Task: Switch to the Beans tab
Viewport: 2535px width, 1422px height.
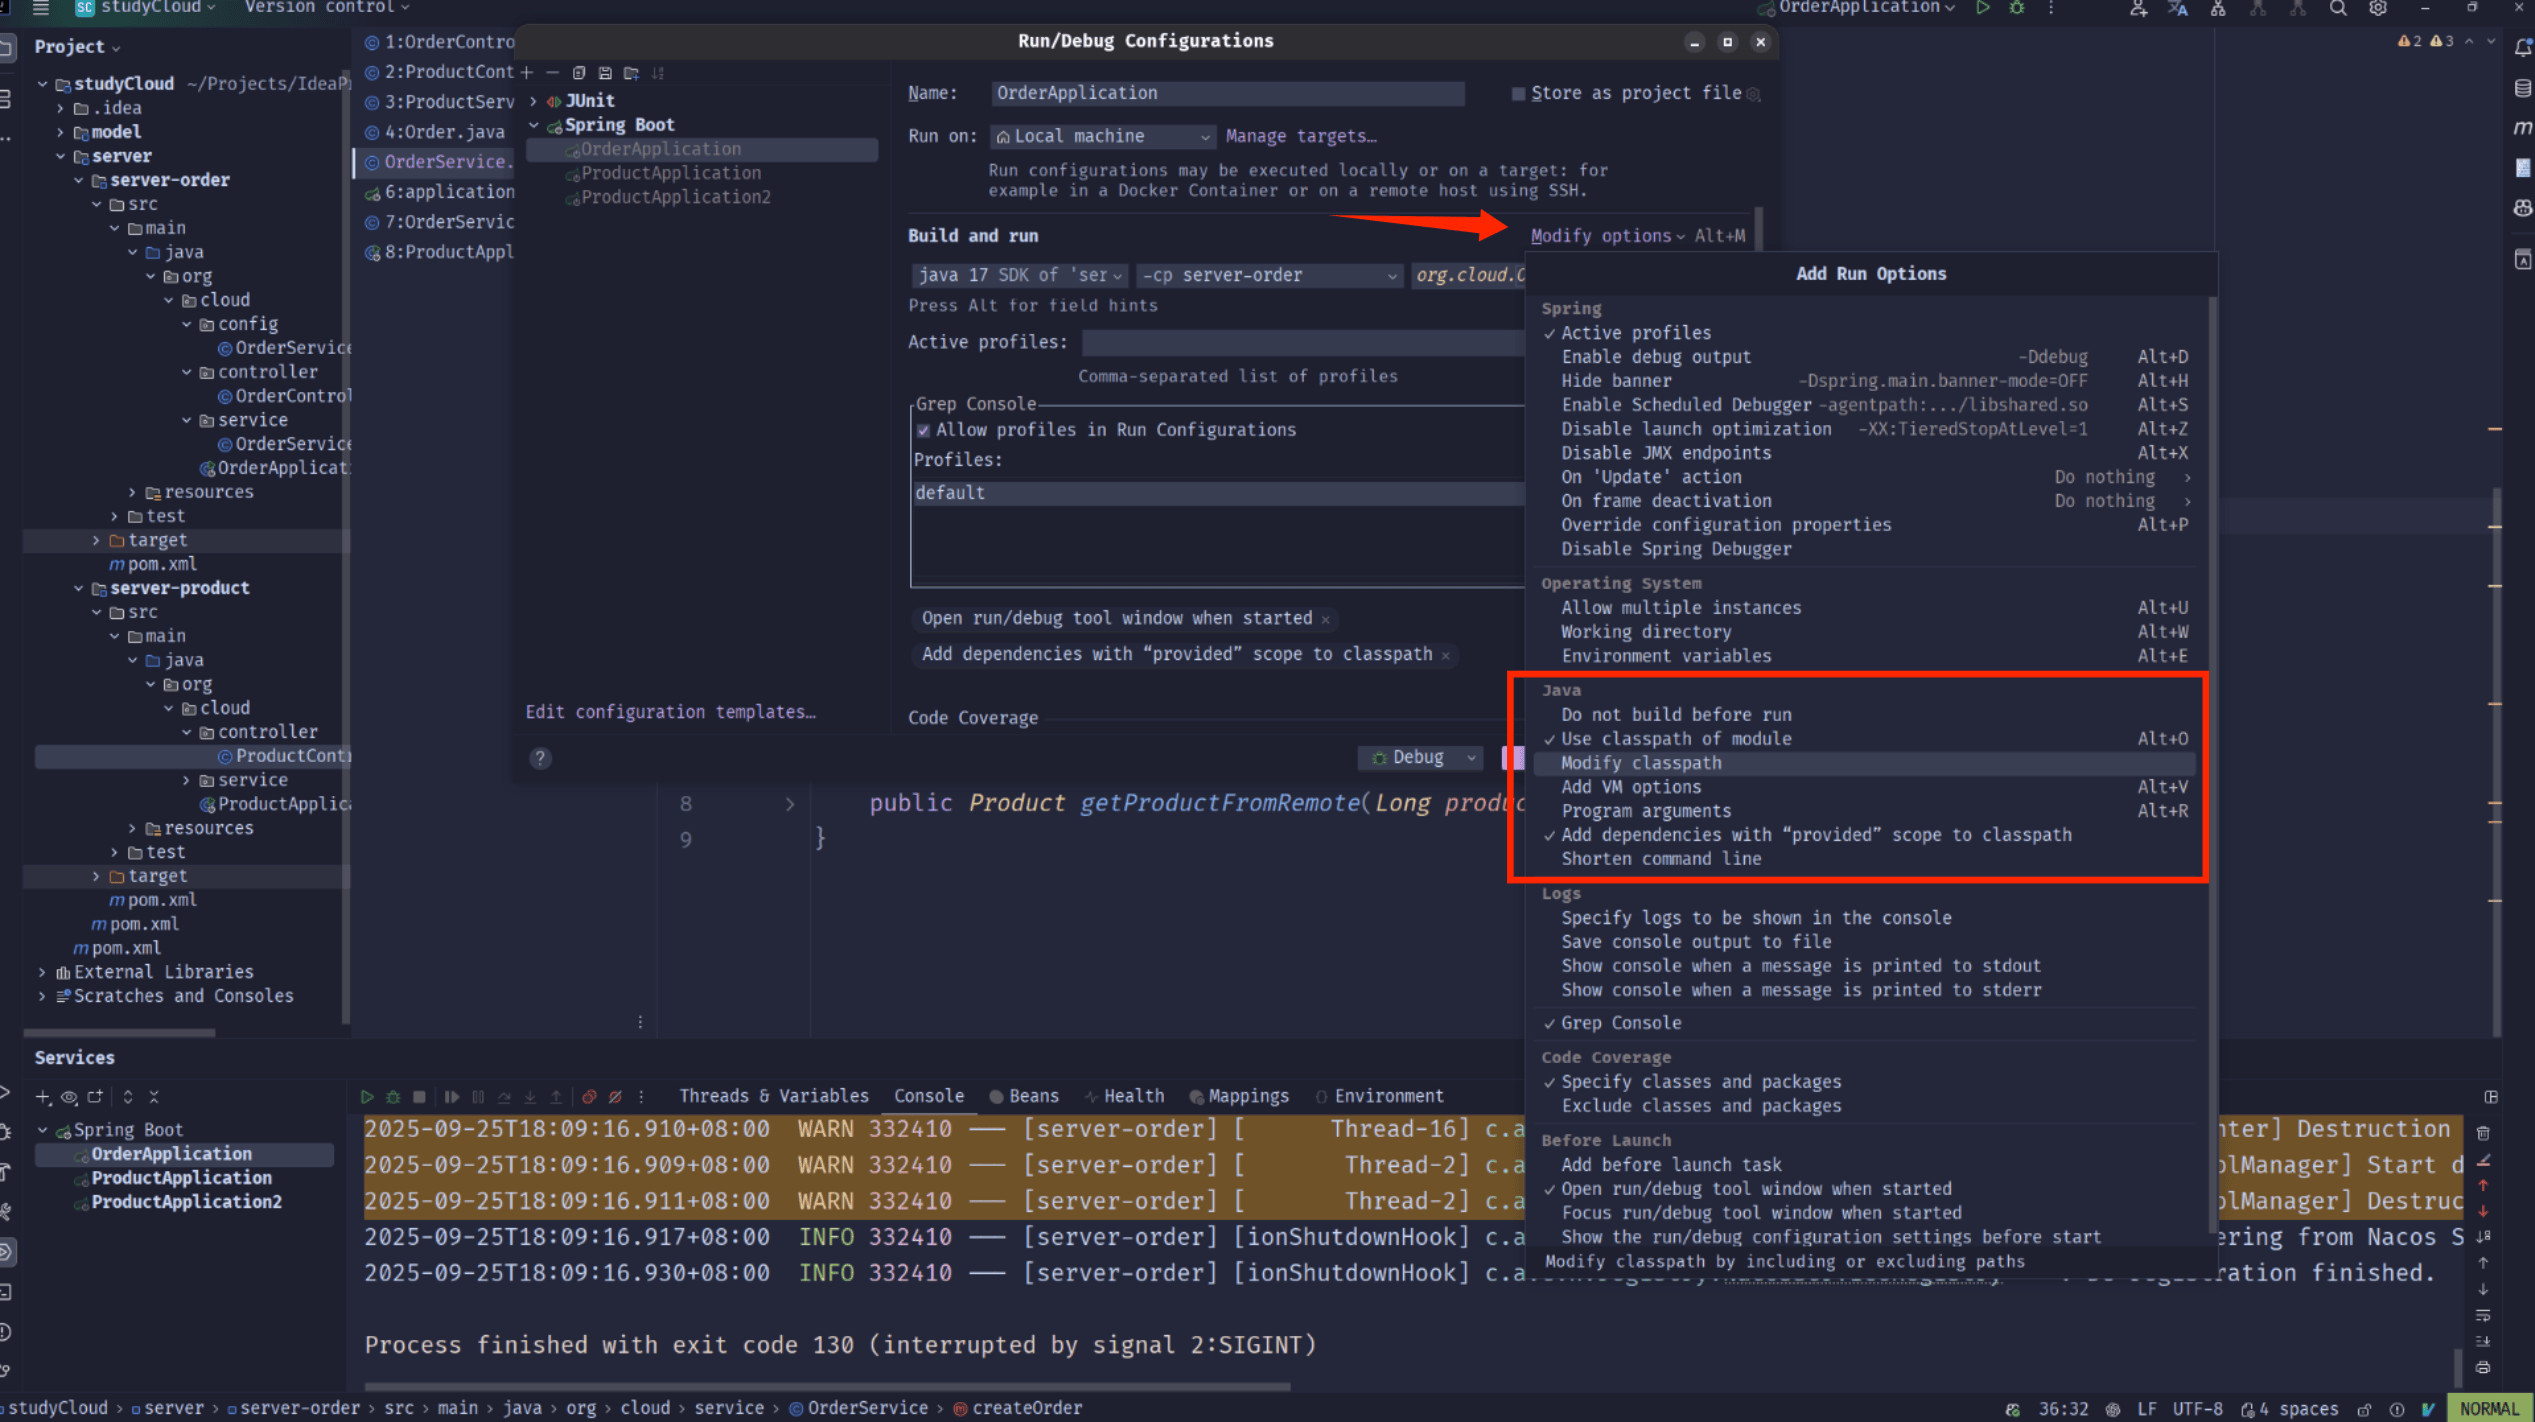Action: (1033, 1096)
